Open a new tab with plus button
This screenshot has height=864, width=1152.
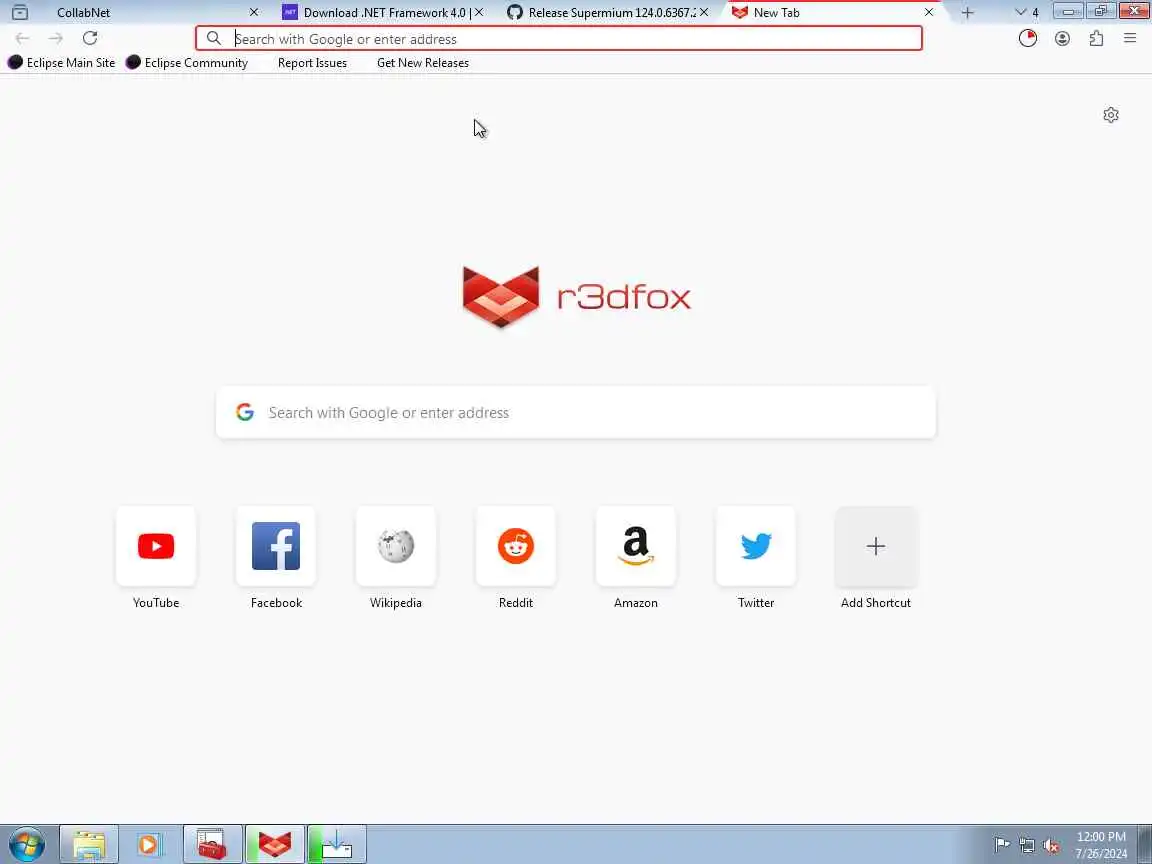click(968, 12)
